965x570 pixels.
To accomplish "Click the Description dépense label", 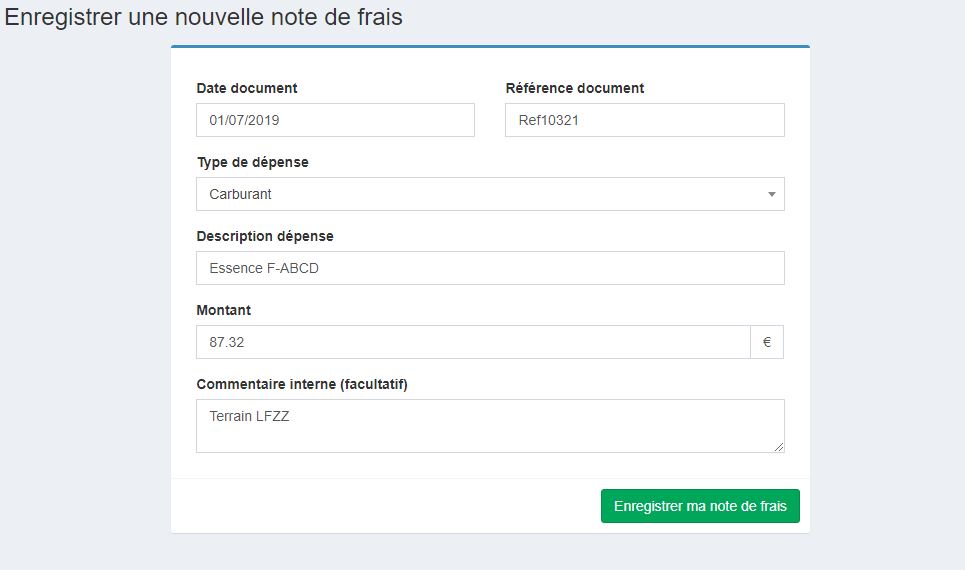I will [265, 236].
